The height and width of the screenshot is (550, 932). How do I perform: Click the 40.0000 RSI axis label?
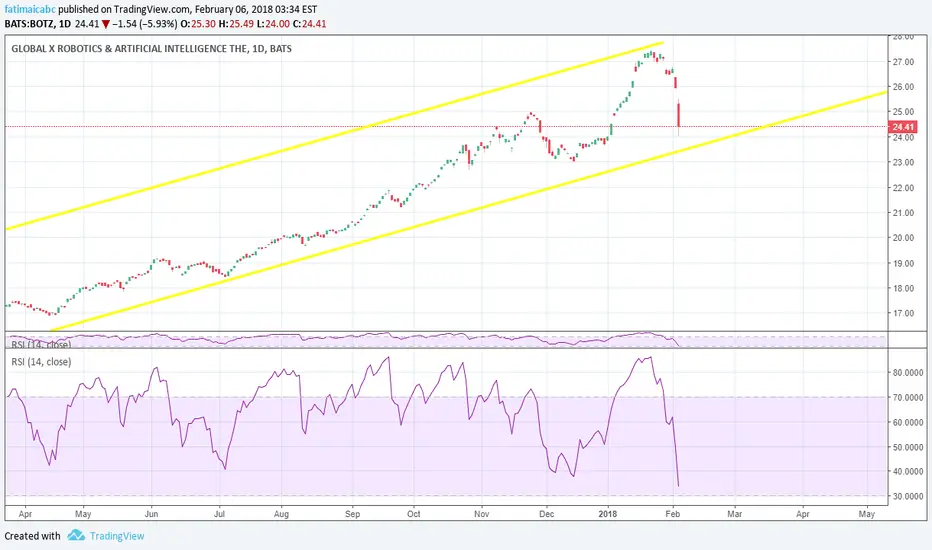(x=907, y=472)
